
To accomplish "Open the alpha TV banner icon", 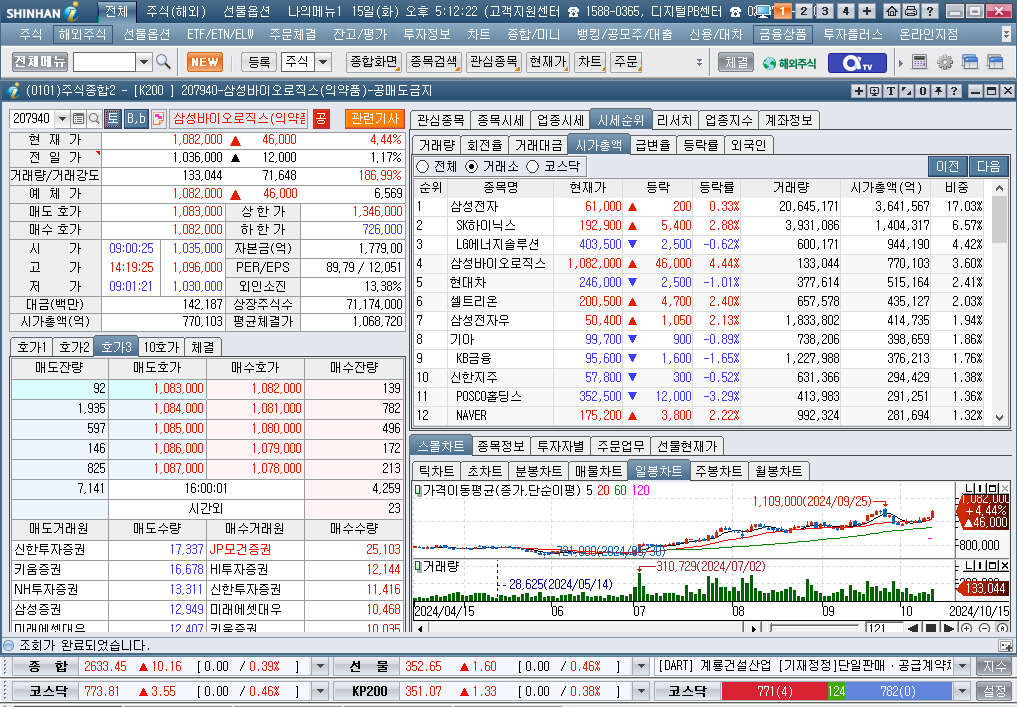I will 857,63.
